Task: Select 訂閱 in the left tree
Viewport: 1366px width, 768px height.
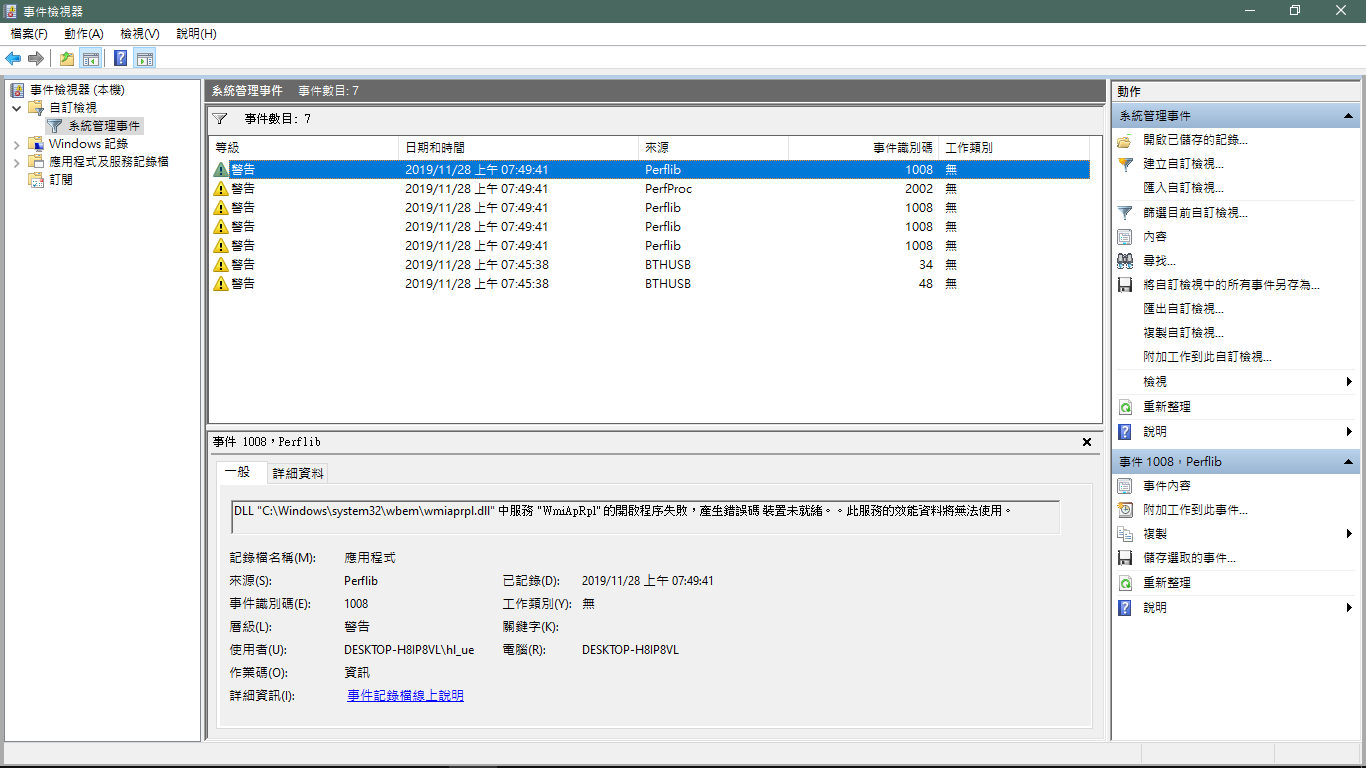Action: pos(61,180)
